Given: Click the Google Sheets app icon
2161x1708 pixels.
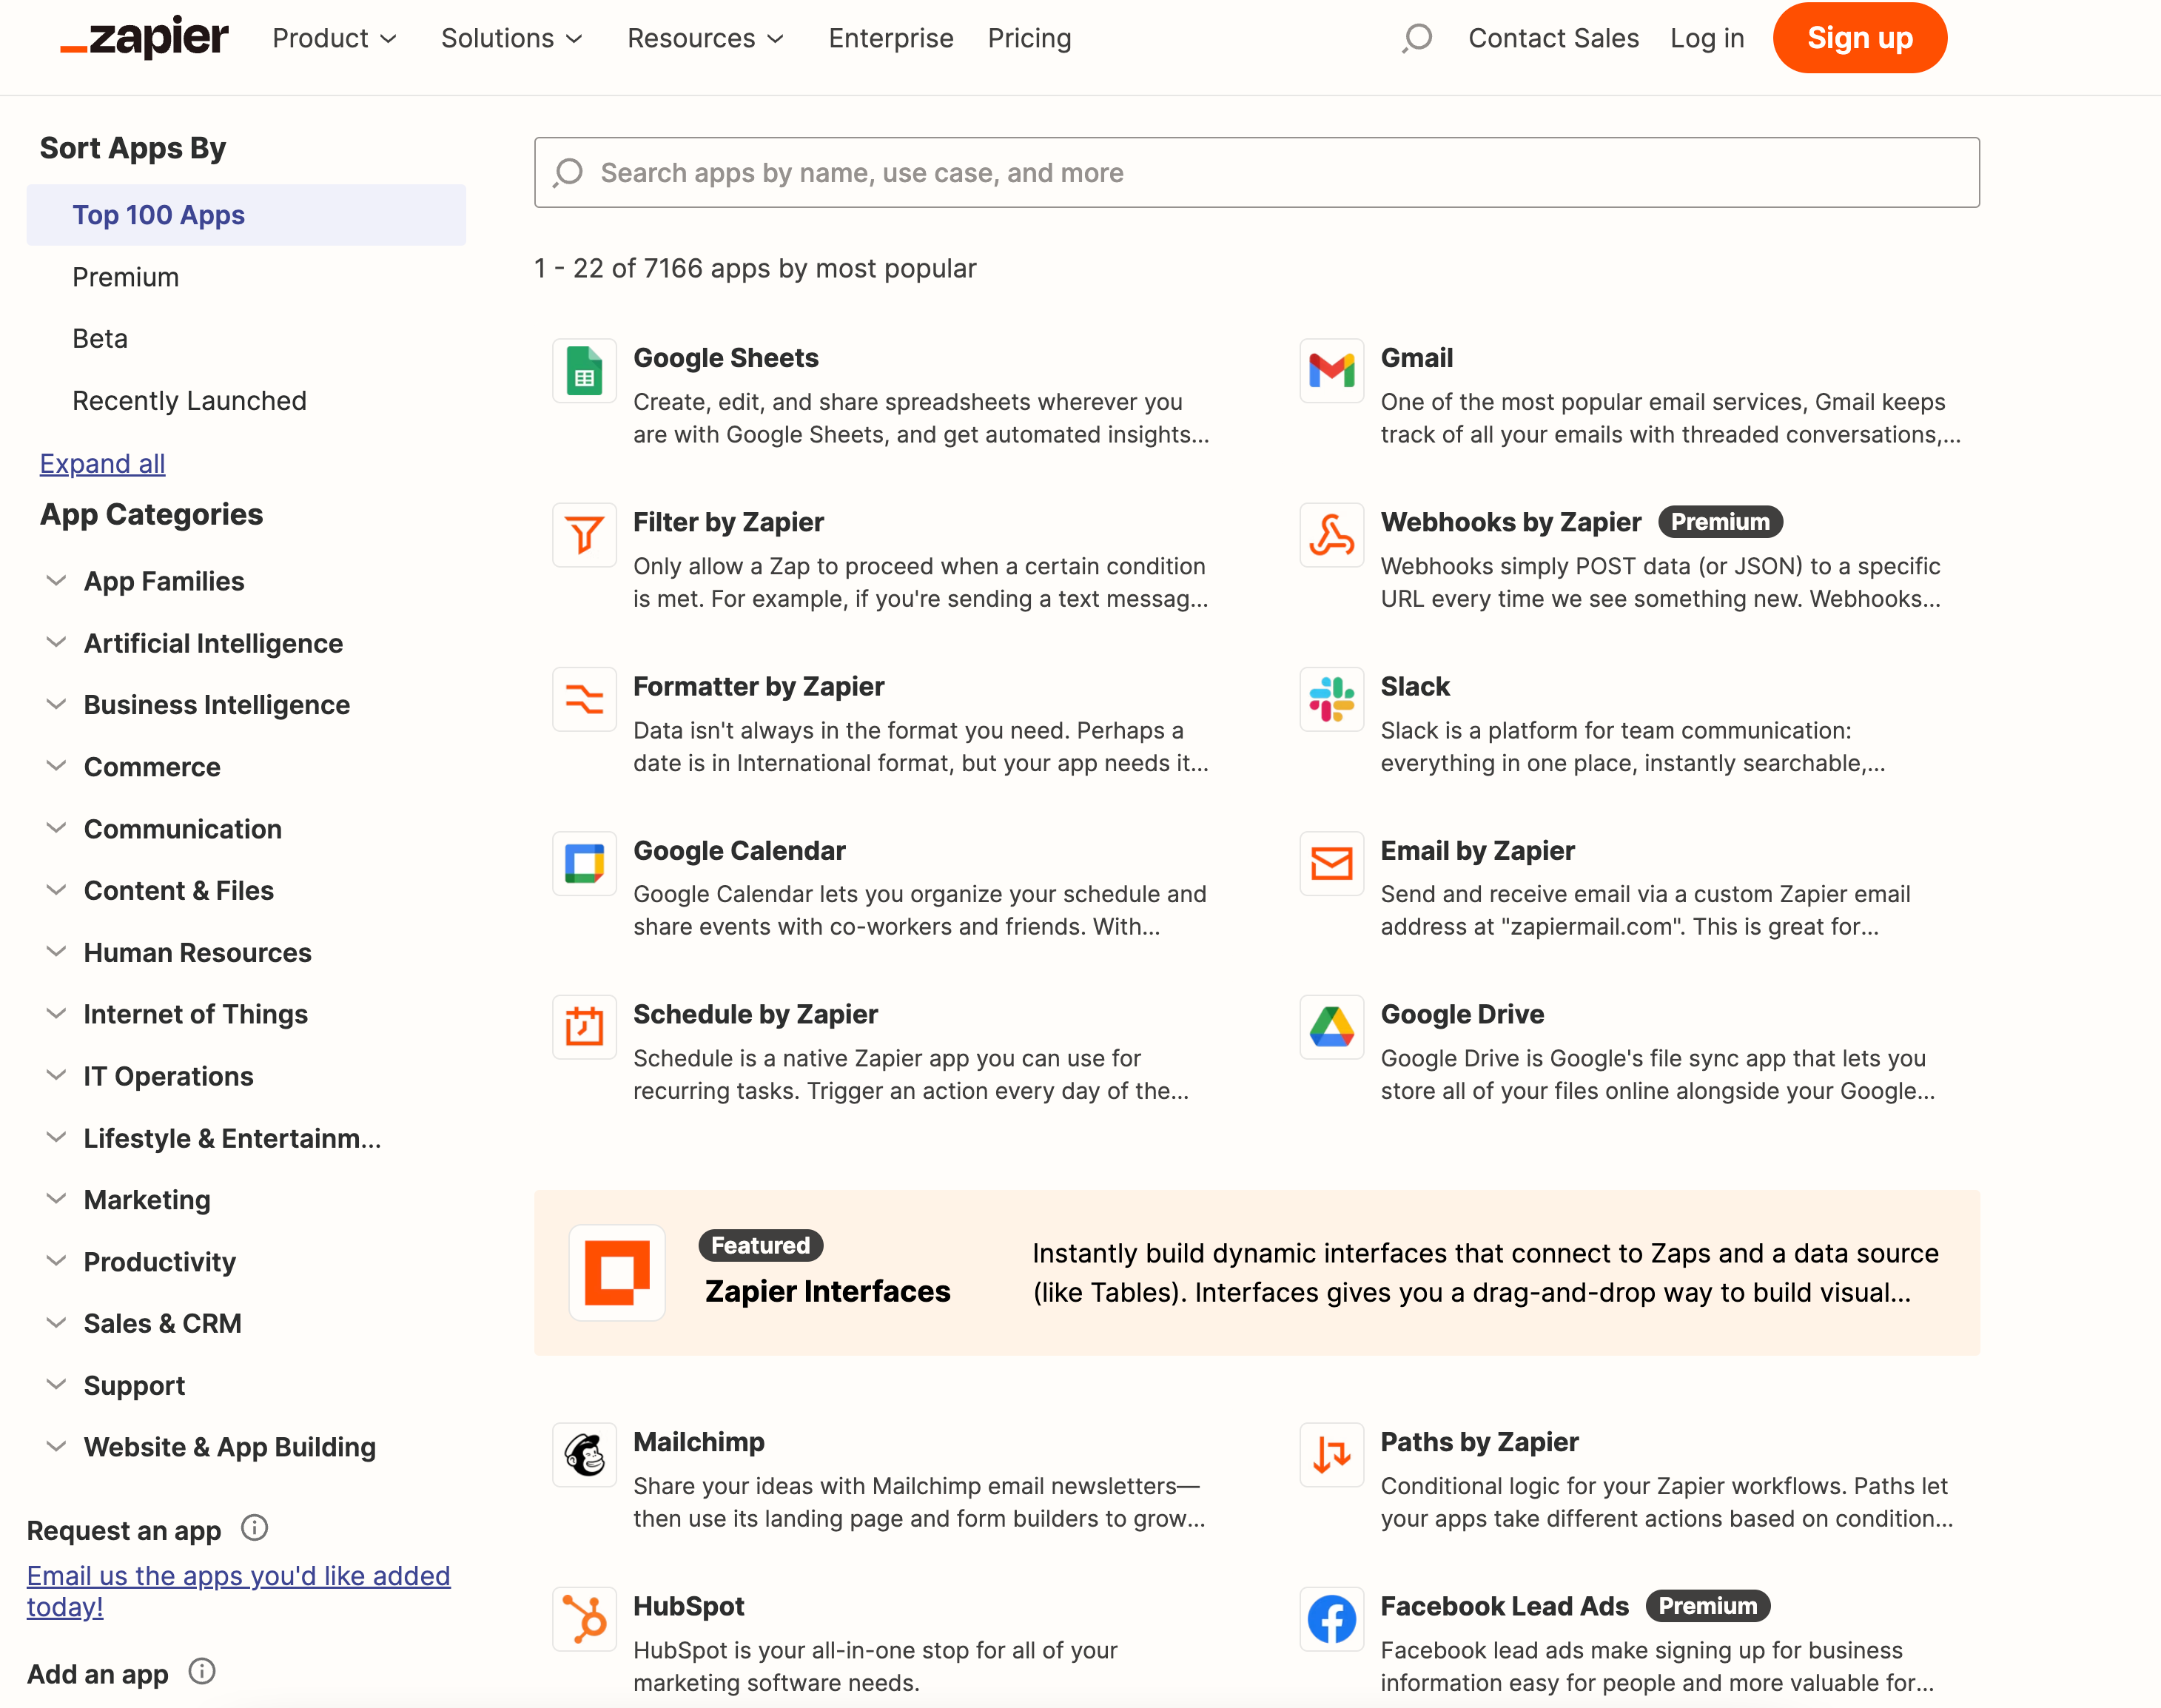Looking at the screenshot, I should point(584,371).
